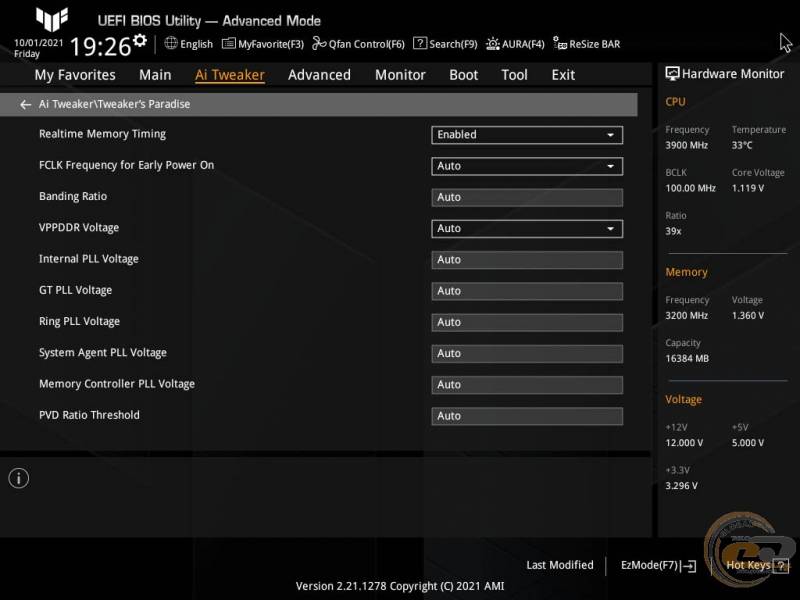Click the TUF logo at top left
800x600 pixels.
coord(52,19)
